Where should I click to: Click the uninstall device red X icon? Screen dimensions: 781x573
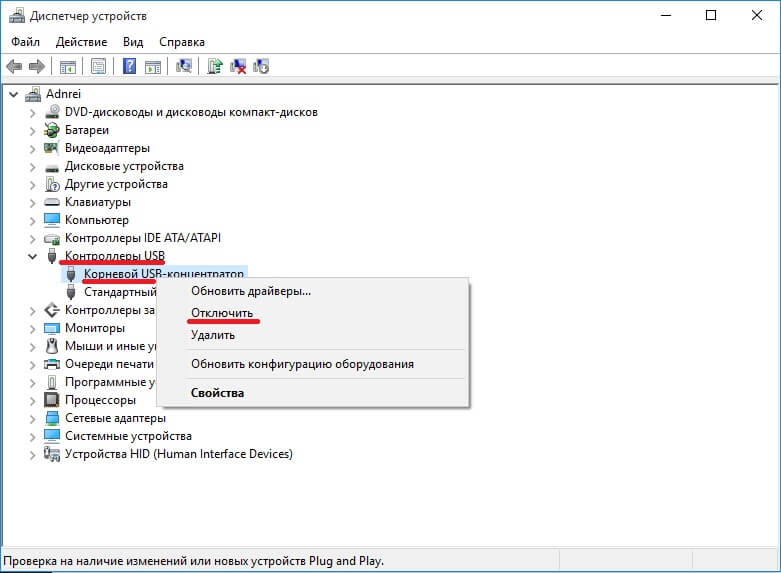tap(238, 67)
